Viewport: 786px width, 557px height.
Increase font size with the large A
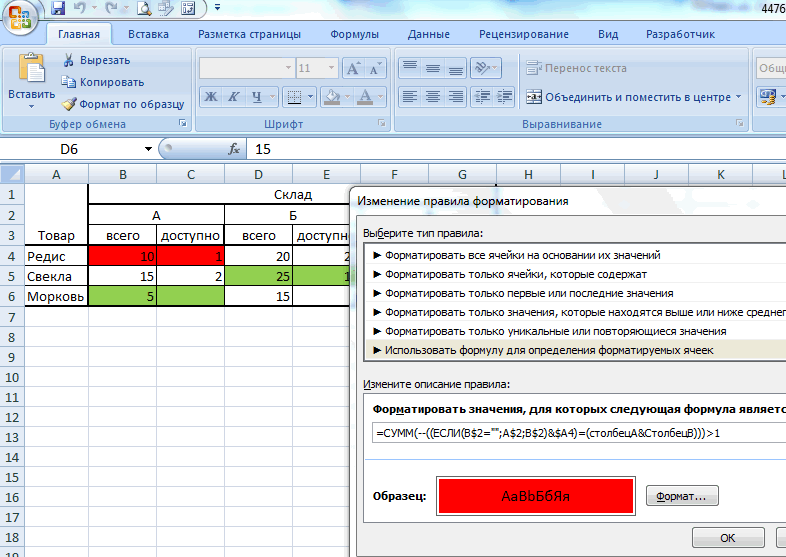click(353, 68)
